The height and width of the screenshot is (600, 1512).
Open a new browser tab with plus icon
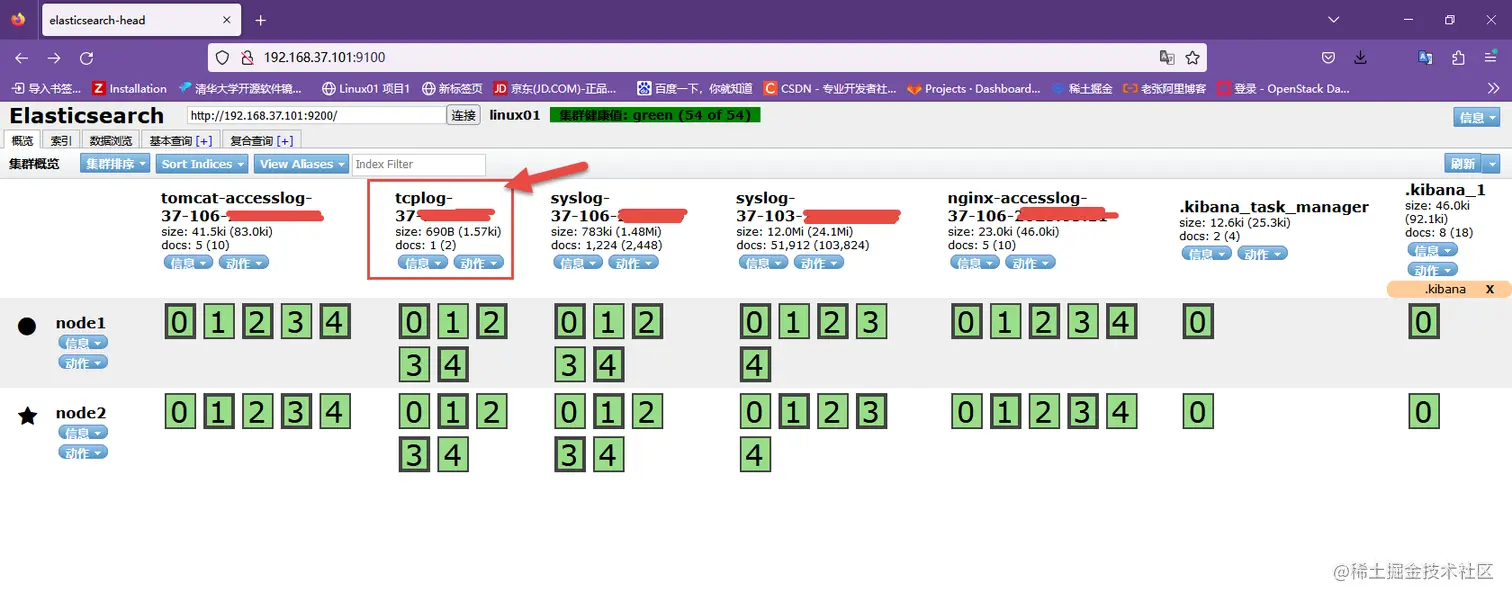[261, 20]
